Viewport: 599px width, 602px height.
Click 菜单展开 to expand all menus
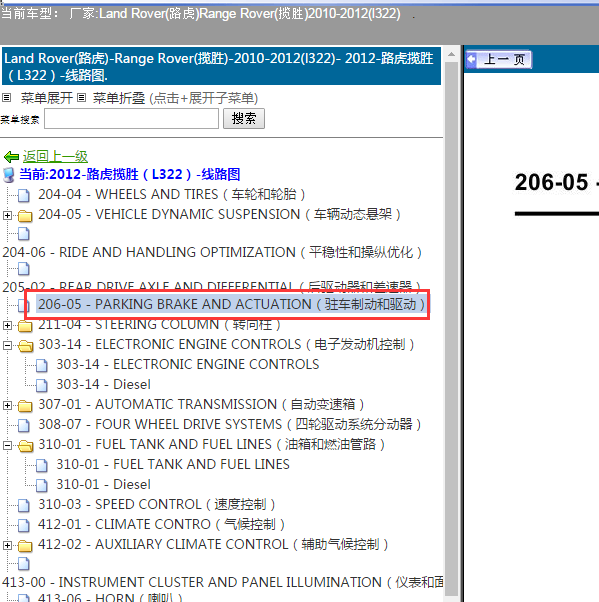point(46,98)
